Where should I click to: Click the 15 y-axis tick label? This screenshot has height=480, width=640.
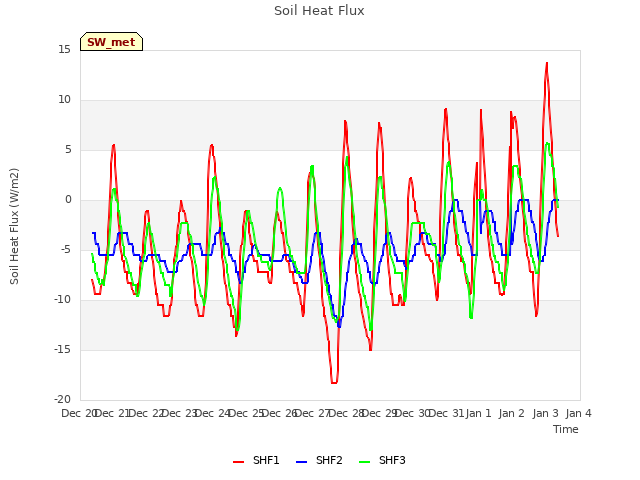pyautogui.click(x=64, y=50)
